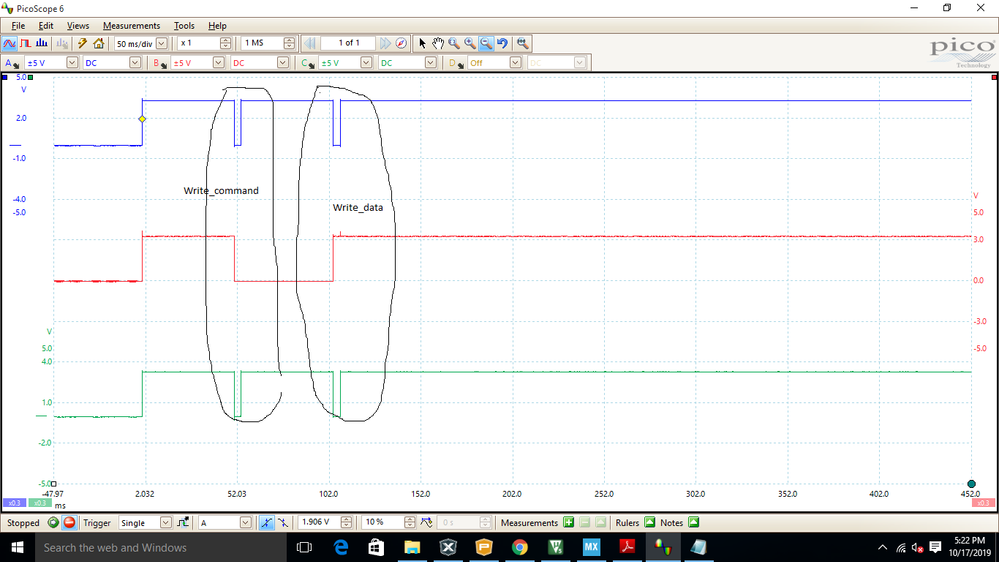Image resolution: width=999 pixels, height=562 pixels.
Task: Click the yellow trigger marker diamond
Action: [x=142, y=119]
